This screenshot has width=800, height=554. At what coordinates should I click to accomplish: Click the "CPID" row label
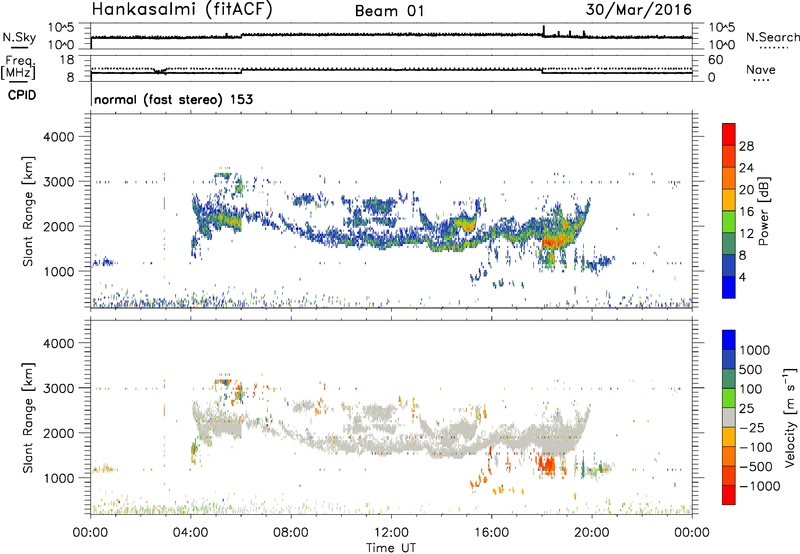tap(22, 95)
